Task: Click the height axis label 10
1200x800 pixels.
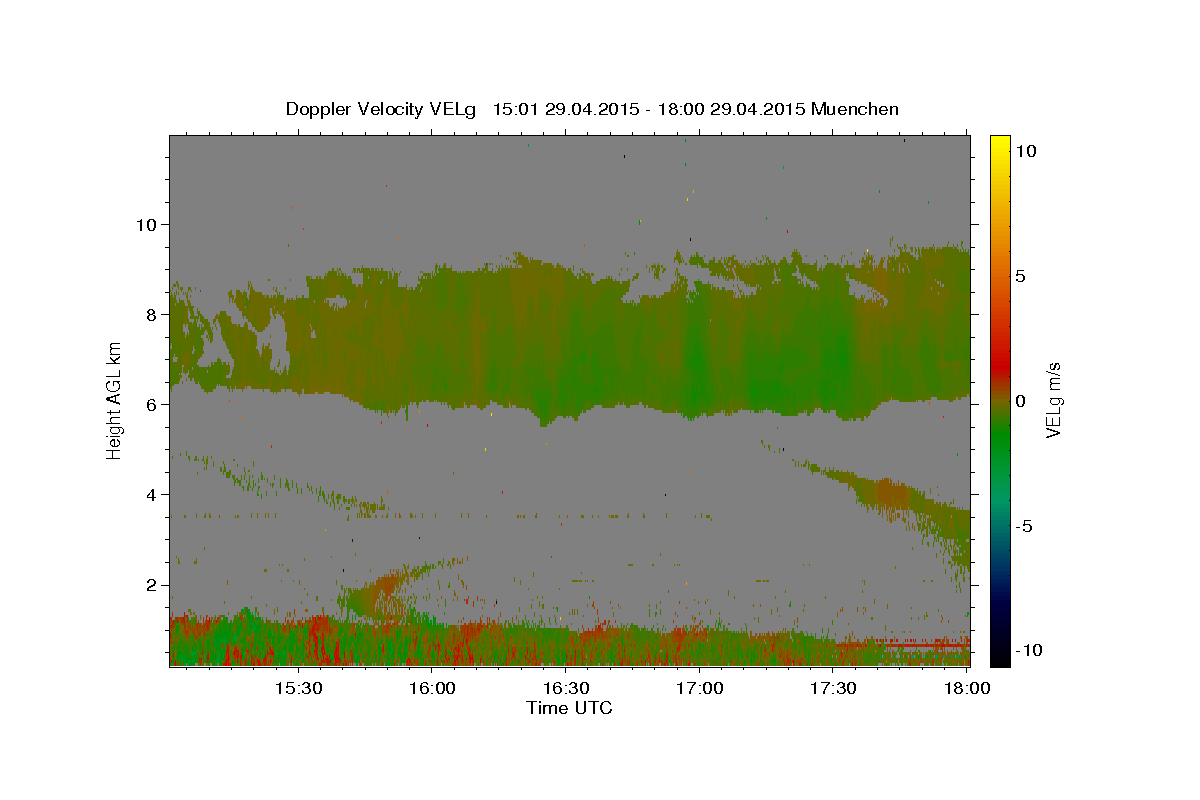Action: (148, 224)
